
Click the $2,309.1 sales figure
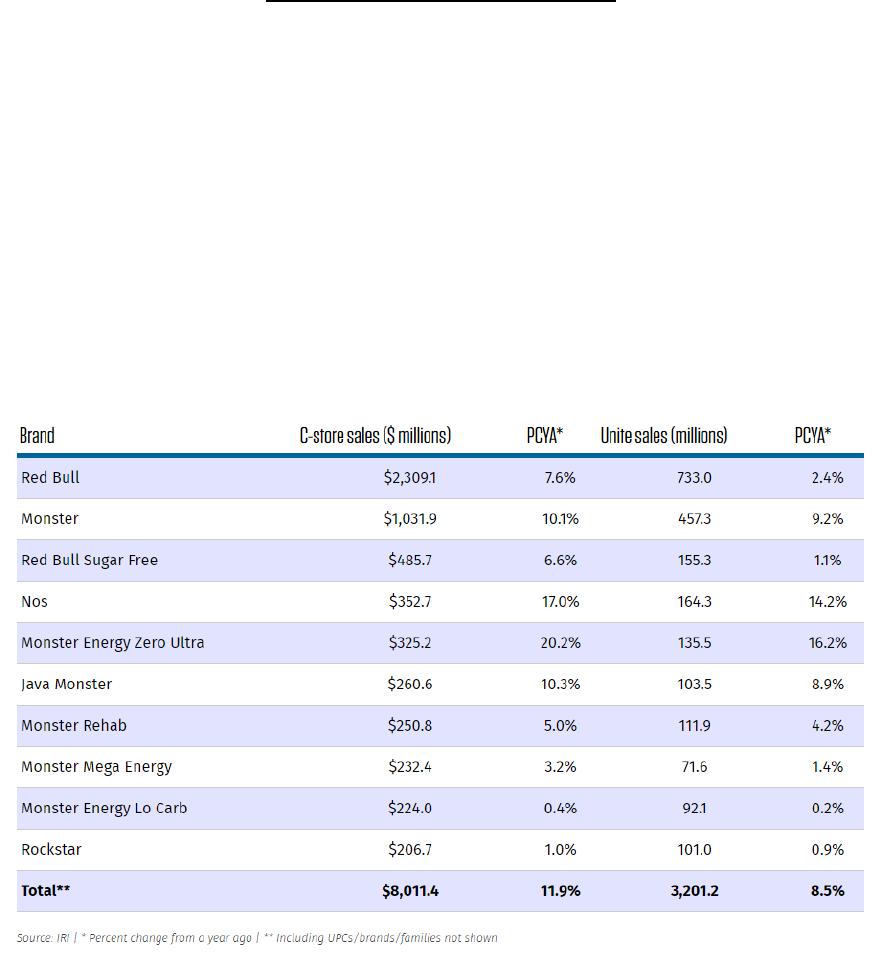click(410, 478)
